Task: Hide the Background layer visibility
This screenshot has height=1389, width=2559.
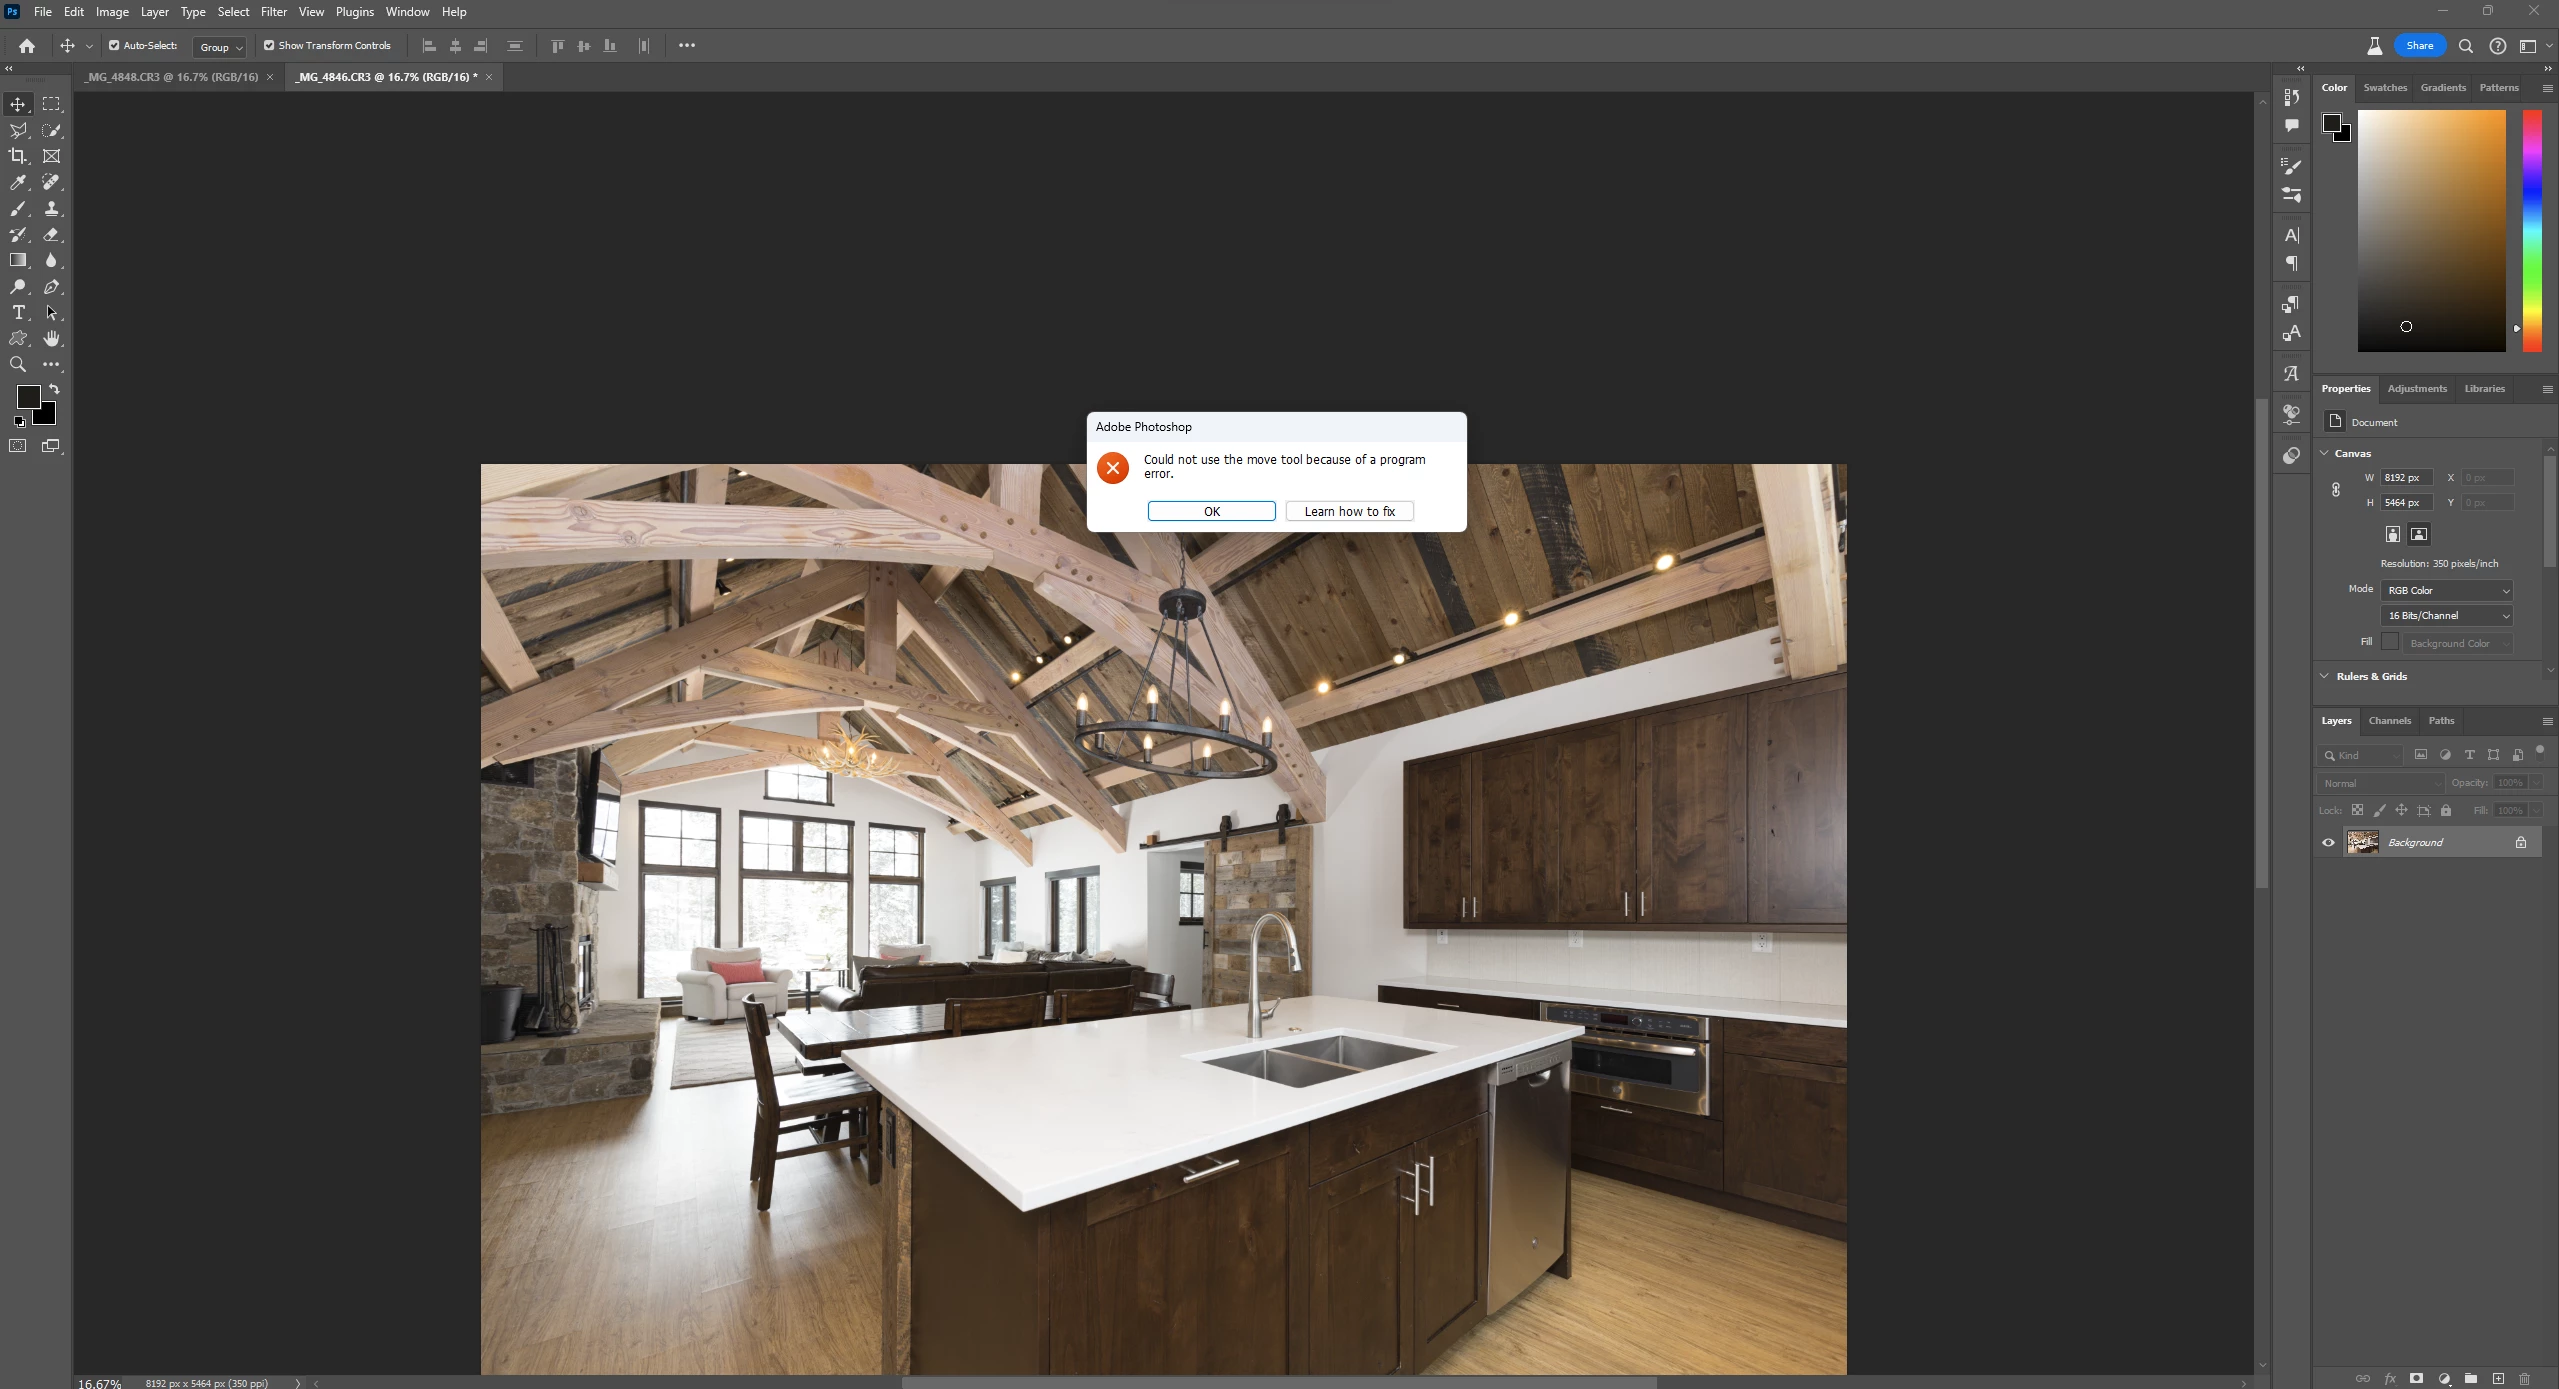Action: 2328,843
